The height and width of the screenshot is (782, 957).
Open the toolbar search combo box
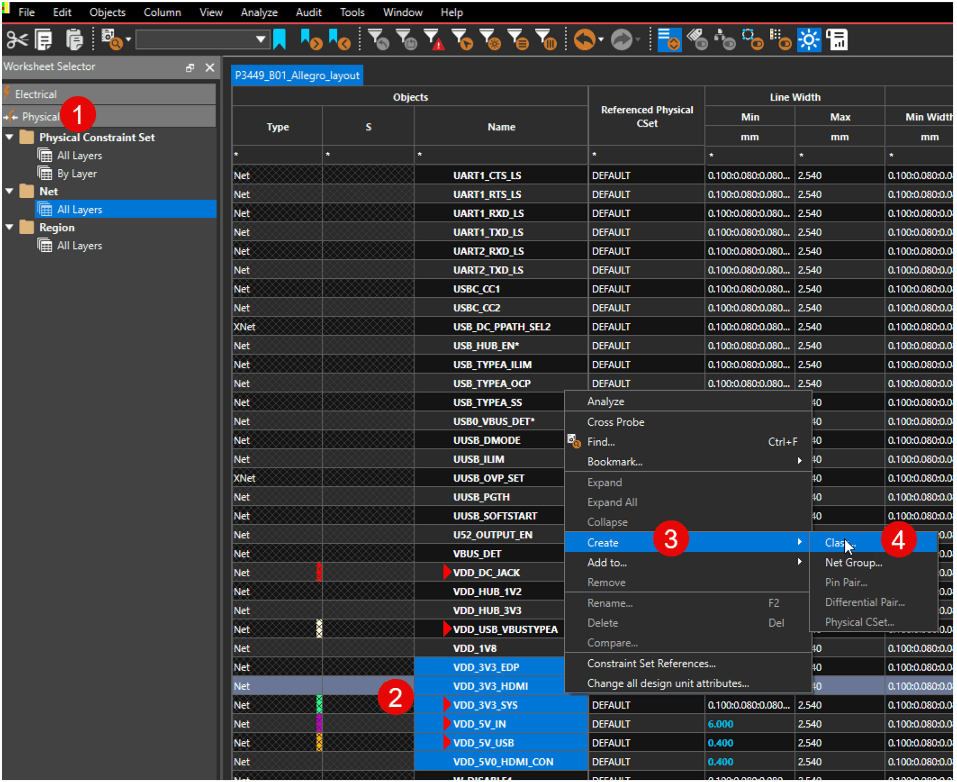(x=202, y=40)
